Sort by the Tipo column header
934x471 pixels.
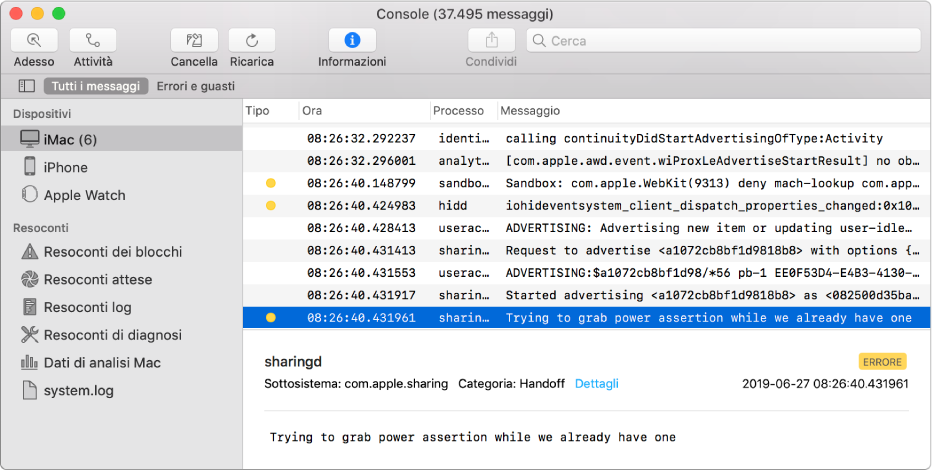257,111
